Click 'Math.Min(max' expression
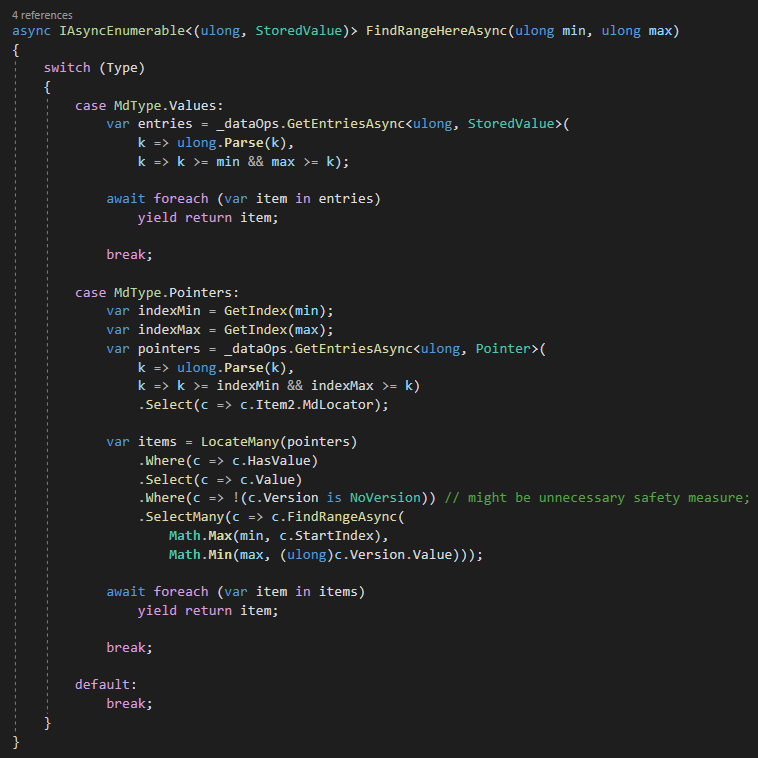The height and width of the screenshot is (758, 758). pyautogui.click(x=216, y=554)
